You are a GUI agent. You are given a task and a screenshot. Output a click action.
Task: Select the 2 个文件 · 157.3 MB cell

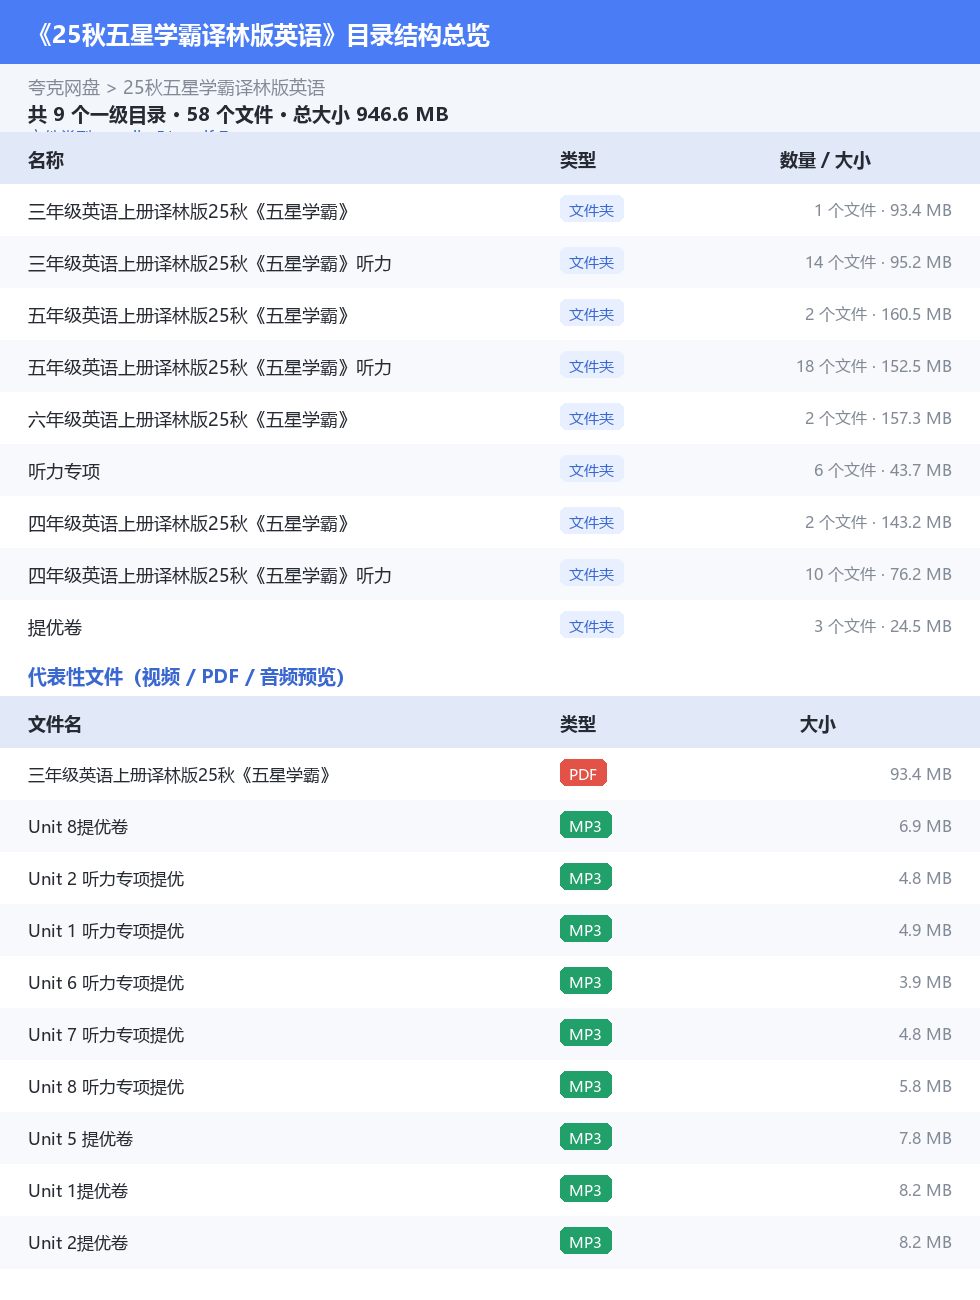point(878,418)
